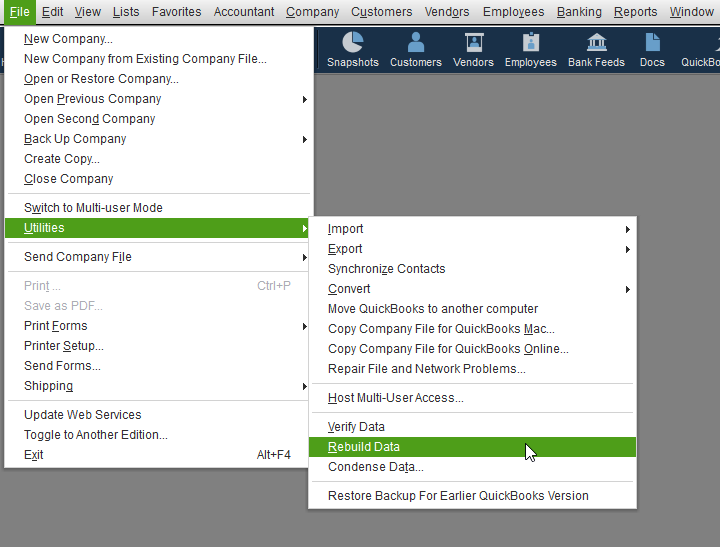Choose Toggle to Another Edition...
This screenshot has height=547, width=720.
point(158,434)
